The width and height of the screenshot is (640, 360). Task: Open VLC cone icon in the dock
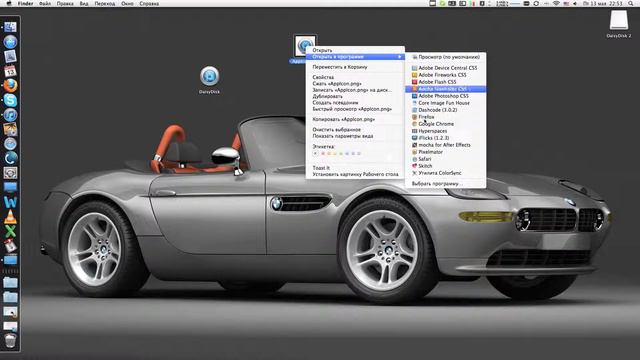tap(10, 217)
